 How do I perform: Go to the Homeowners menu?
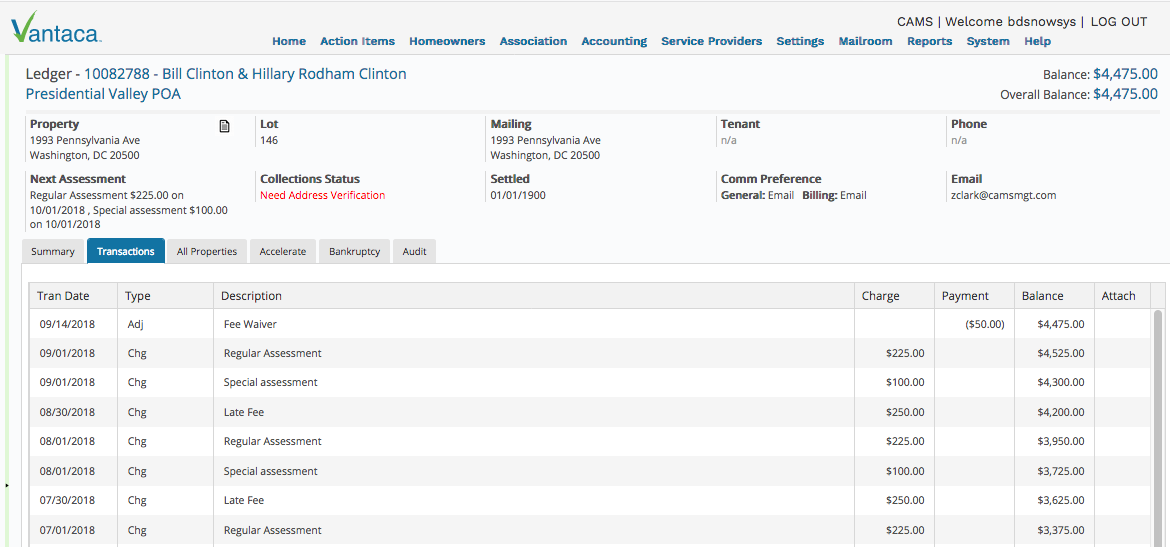tap(447, 41)
